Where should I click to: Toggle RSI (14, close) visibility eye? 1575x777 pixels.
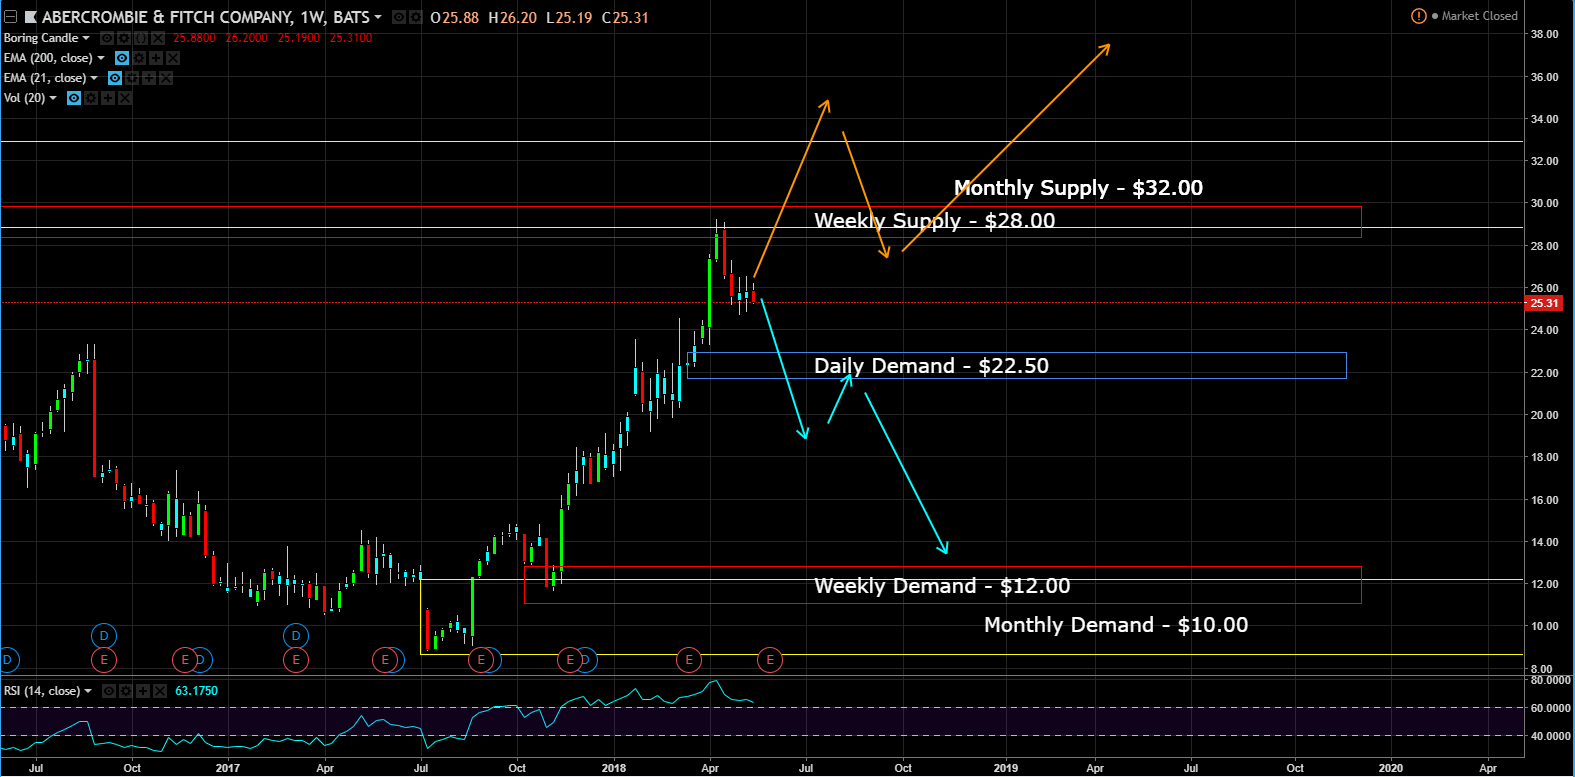pyautogui.click(x=110, y=691)
